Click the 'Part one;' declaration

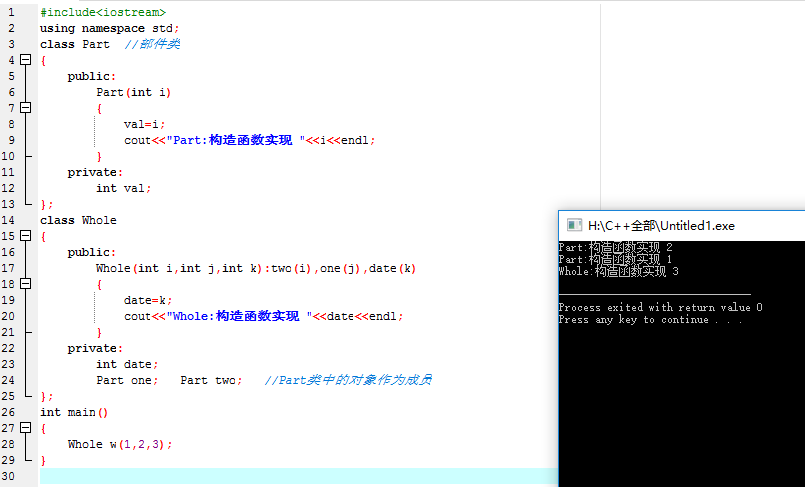click(x=127, y=380)
